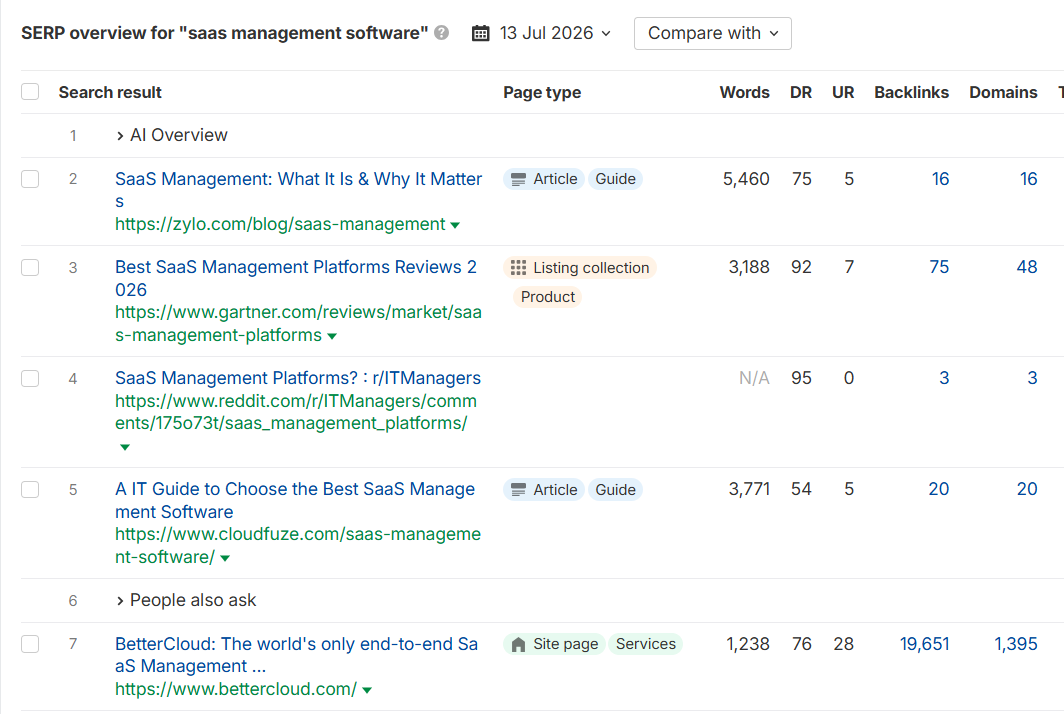Open the dropdown arrow below the reddit URL
Viewport: 1064px width, 714px height.
pyautogui.click(x=124, y=447)
